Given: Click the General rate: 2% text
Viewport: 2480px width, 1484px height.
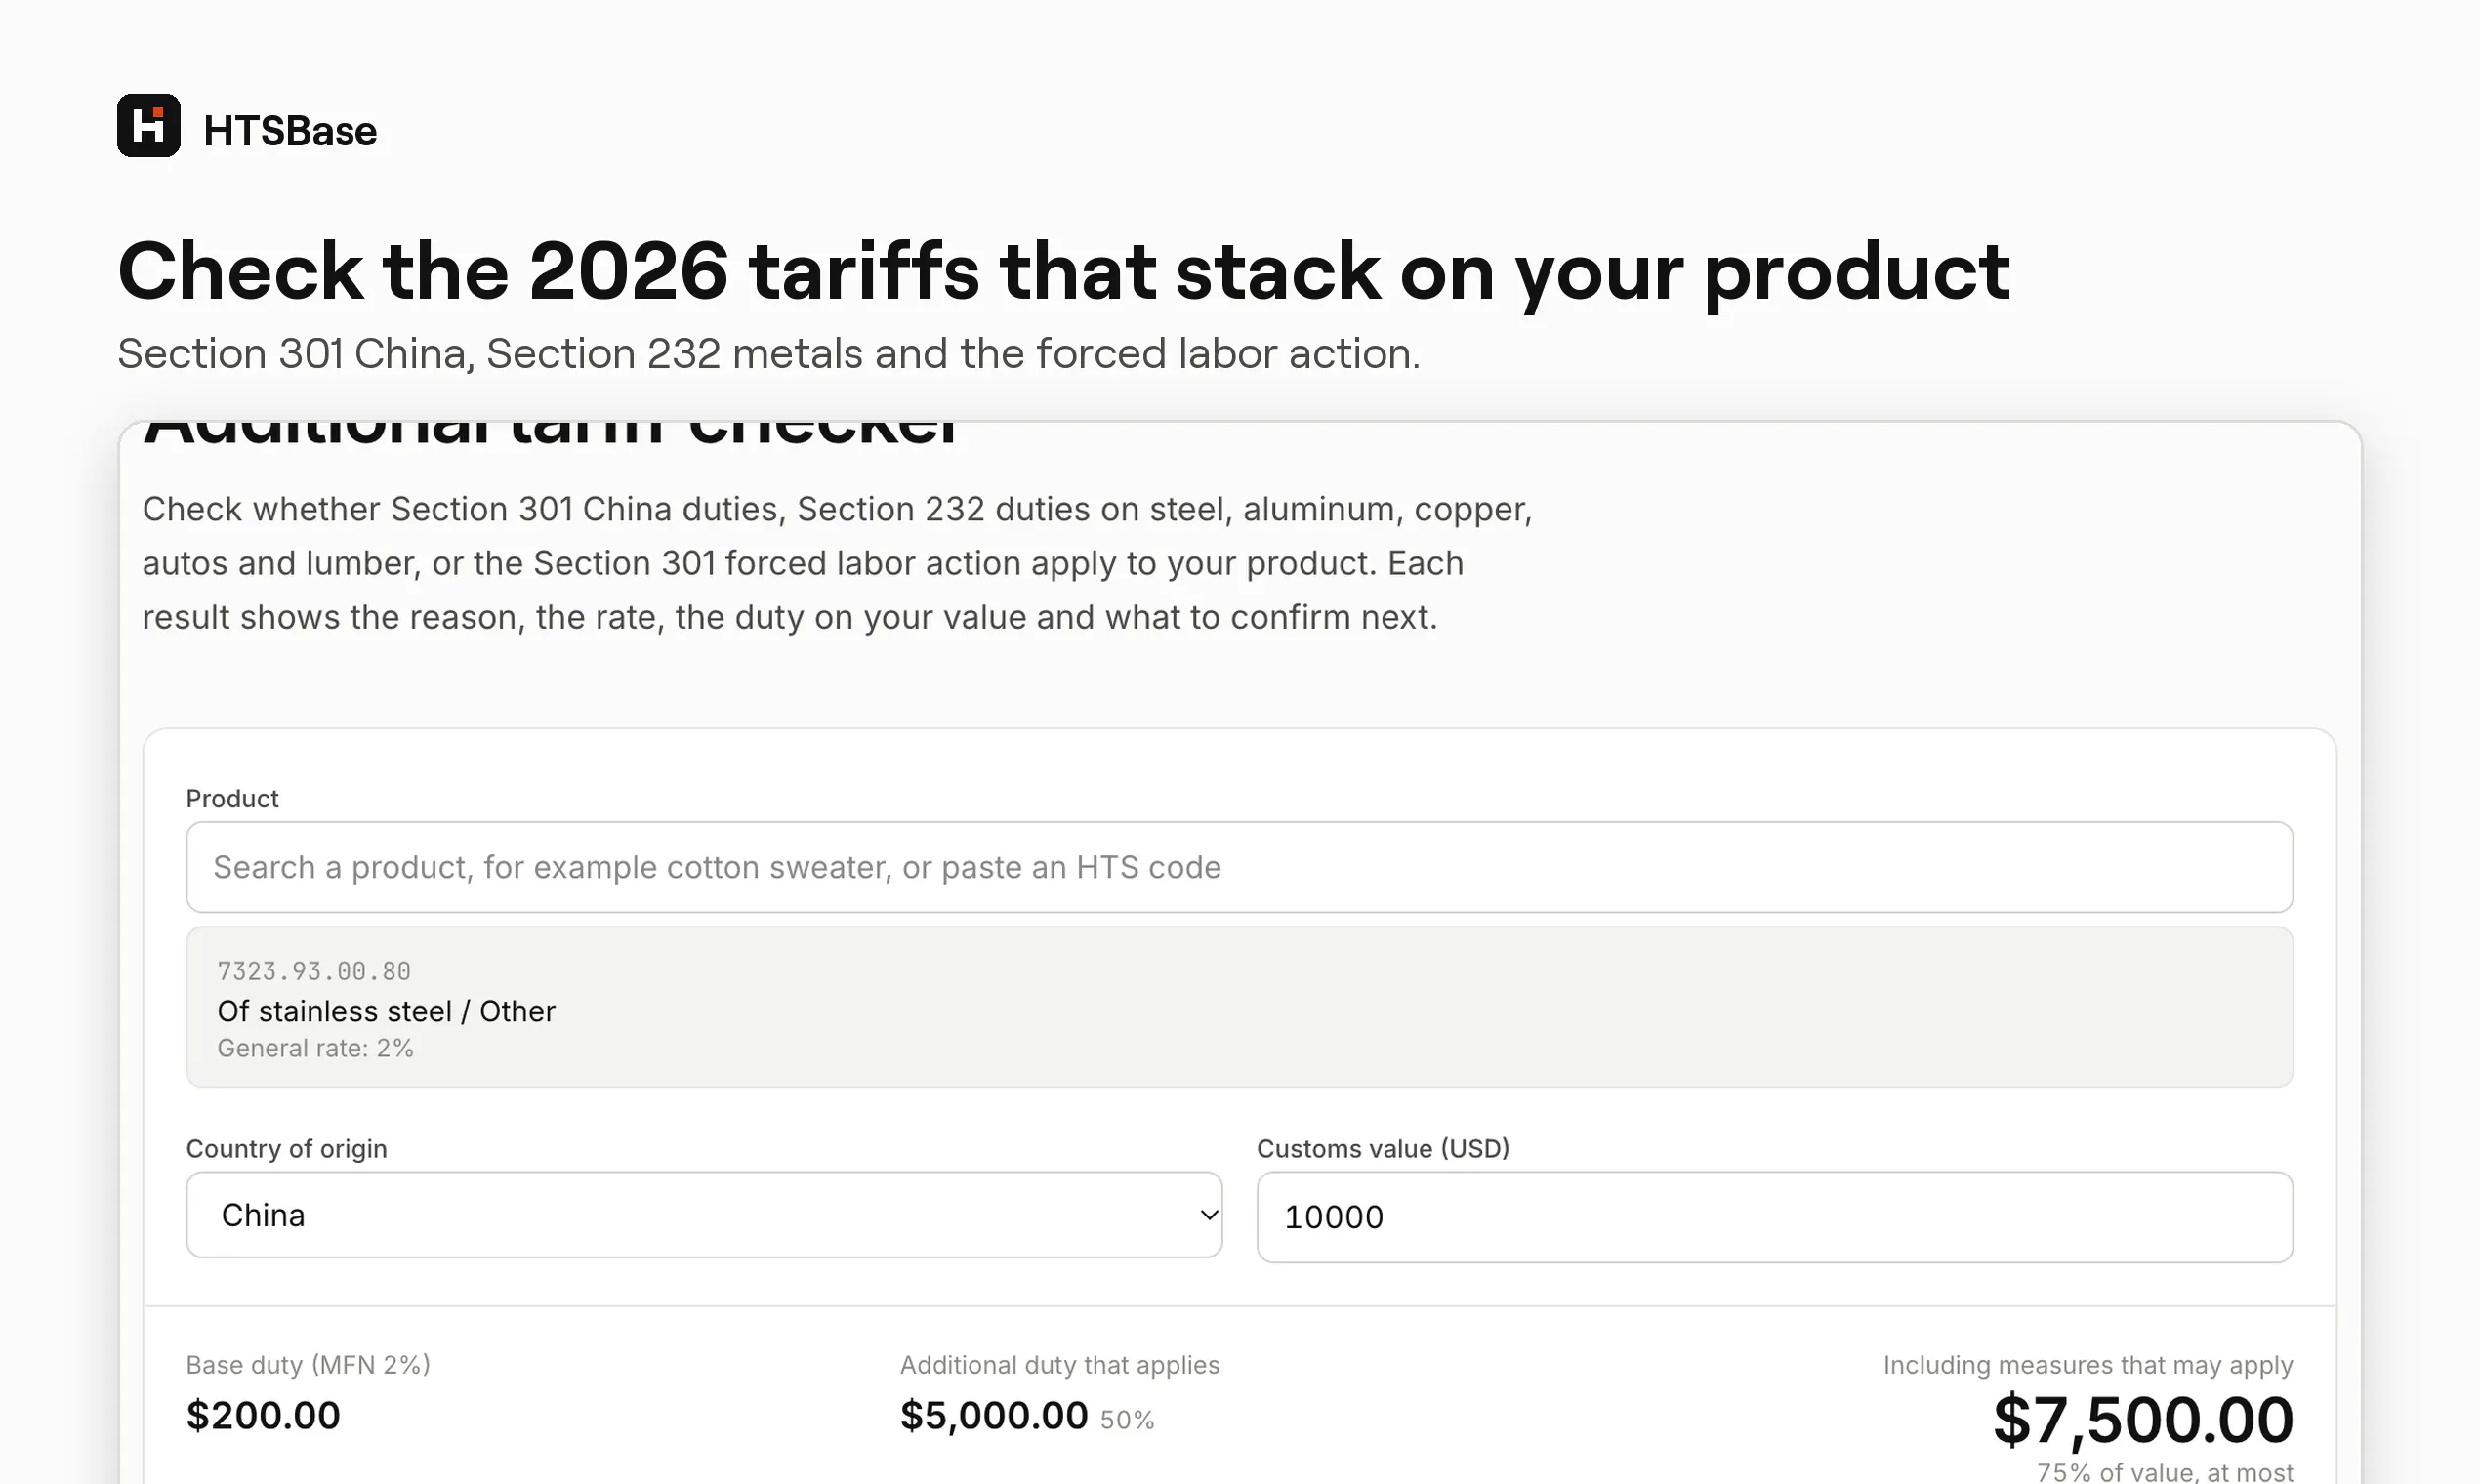Looking at the screenshot, I should point(315,1048).
